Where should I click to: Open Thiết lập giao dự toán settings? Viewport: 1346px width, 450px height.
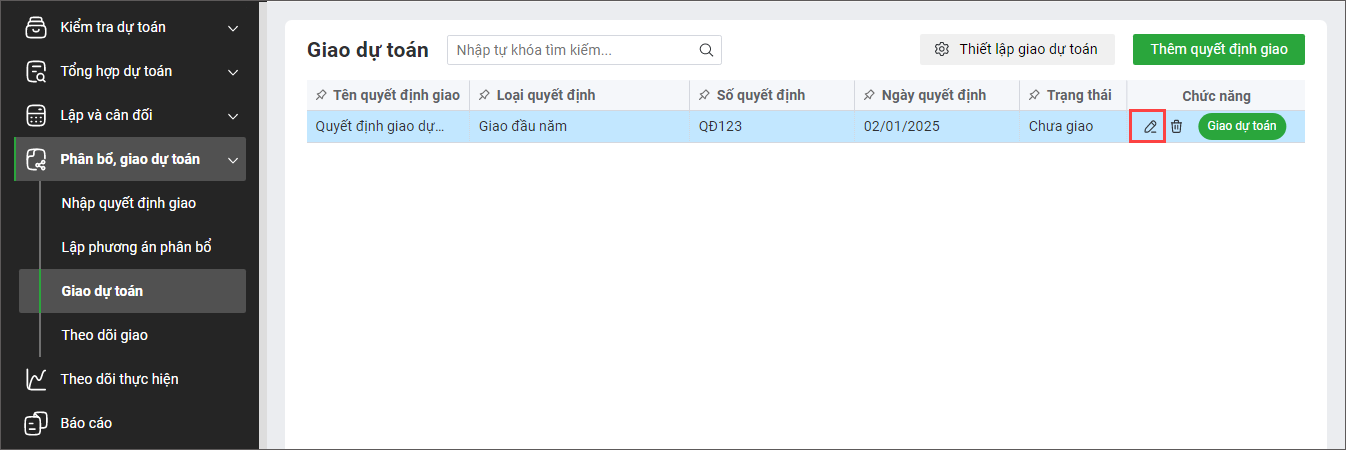[x=1016, y=49]
